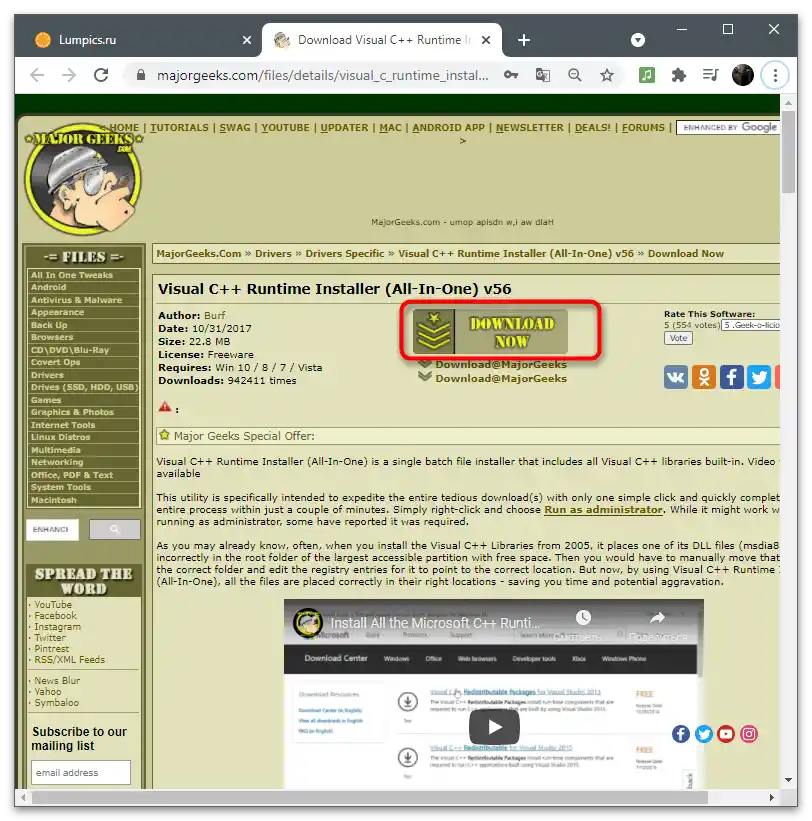Switch to the Lumpics.ru tab
The image size is (812, 821).
(139, 40)
